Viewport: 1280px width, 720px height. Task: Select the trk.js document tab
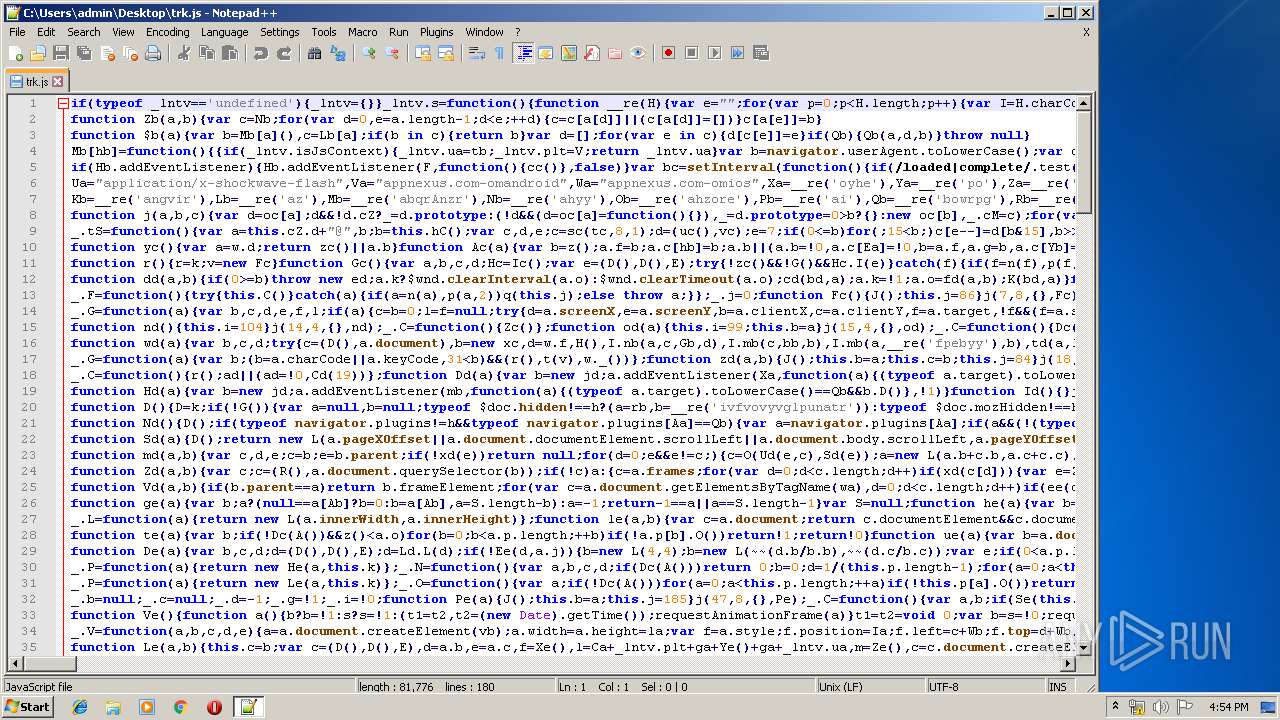36,82
